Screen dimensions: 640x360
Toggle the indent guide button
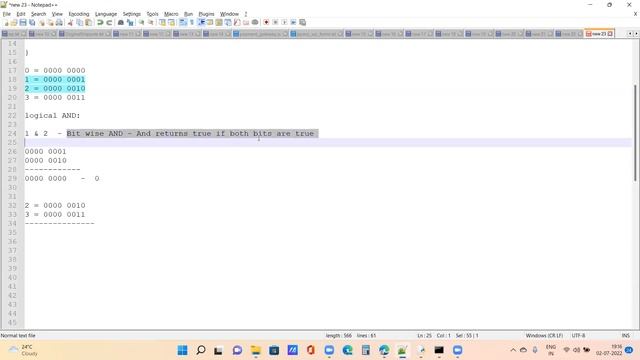(x=201, y=22)
